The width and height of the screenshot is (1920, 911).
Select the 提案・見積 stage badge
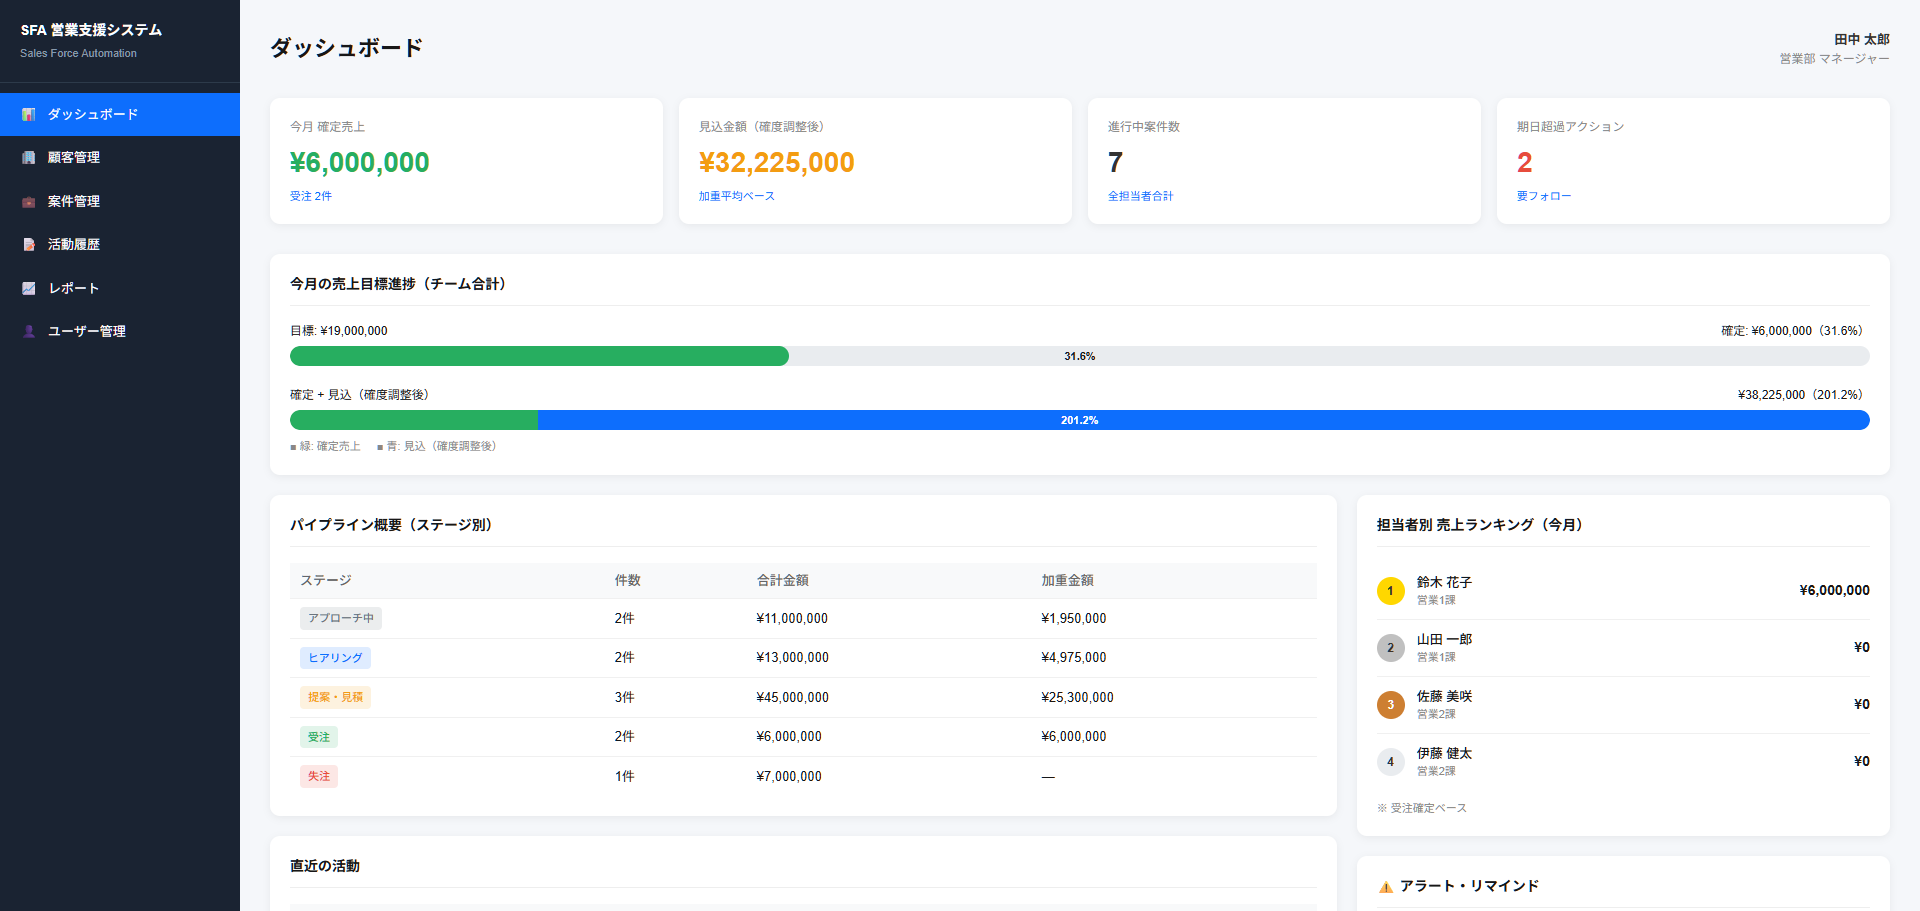(335, 697)
